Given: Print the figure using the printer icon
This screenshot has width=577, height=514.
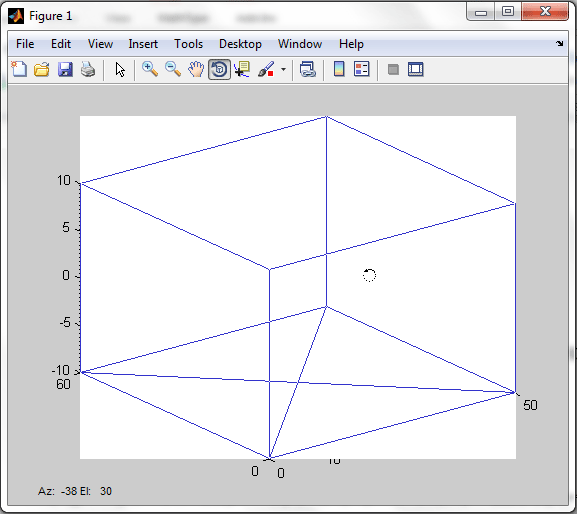Looking at the screenshot, I should [x=88, y=69].
